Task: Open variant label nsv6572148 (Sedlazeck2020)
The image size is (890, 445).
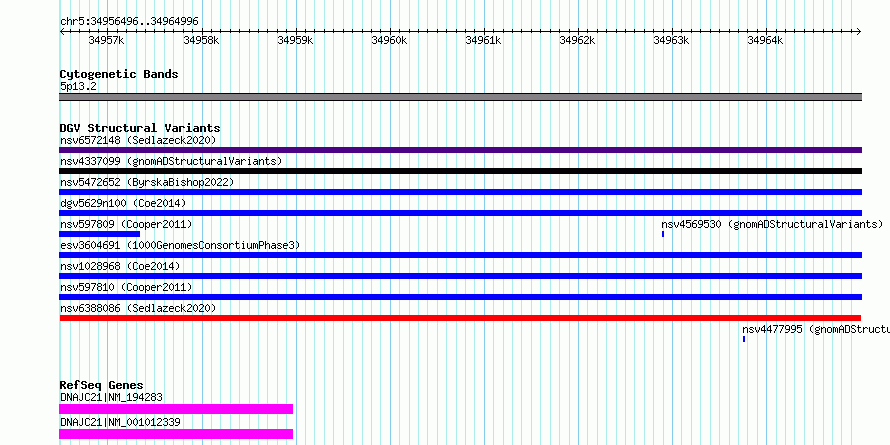Action: point(138,140)
